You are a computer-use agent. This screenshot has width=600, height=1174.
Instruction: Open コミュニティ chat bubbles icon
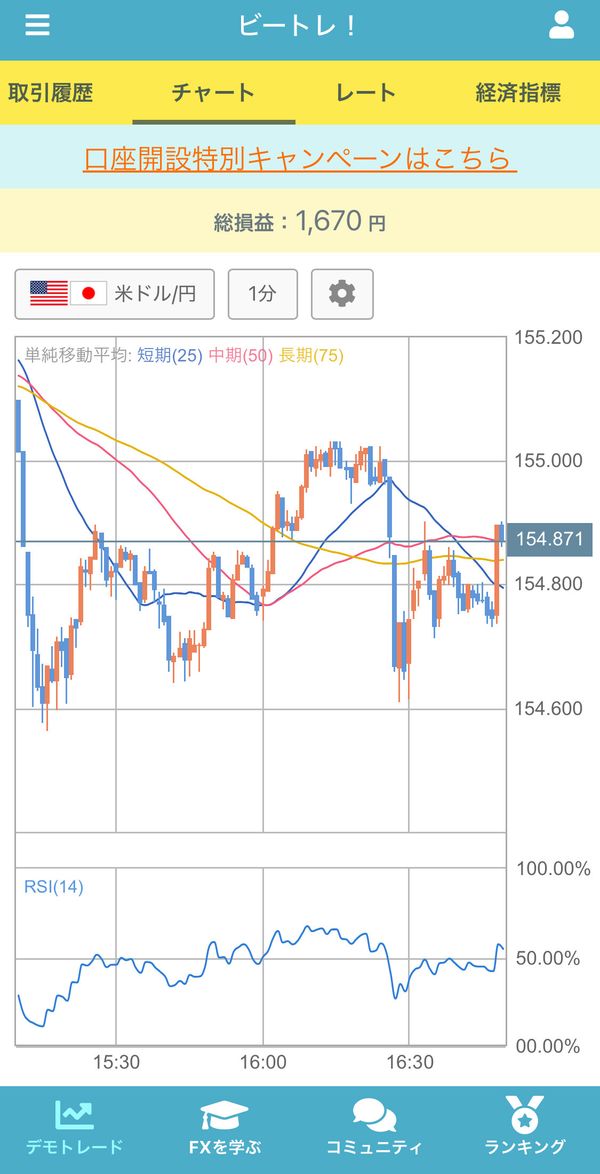pos(374,1116)
